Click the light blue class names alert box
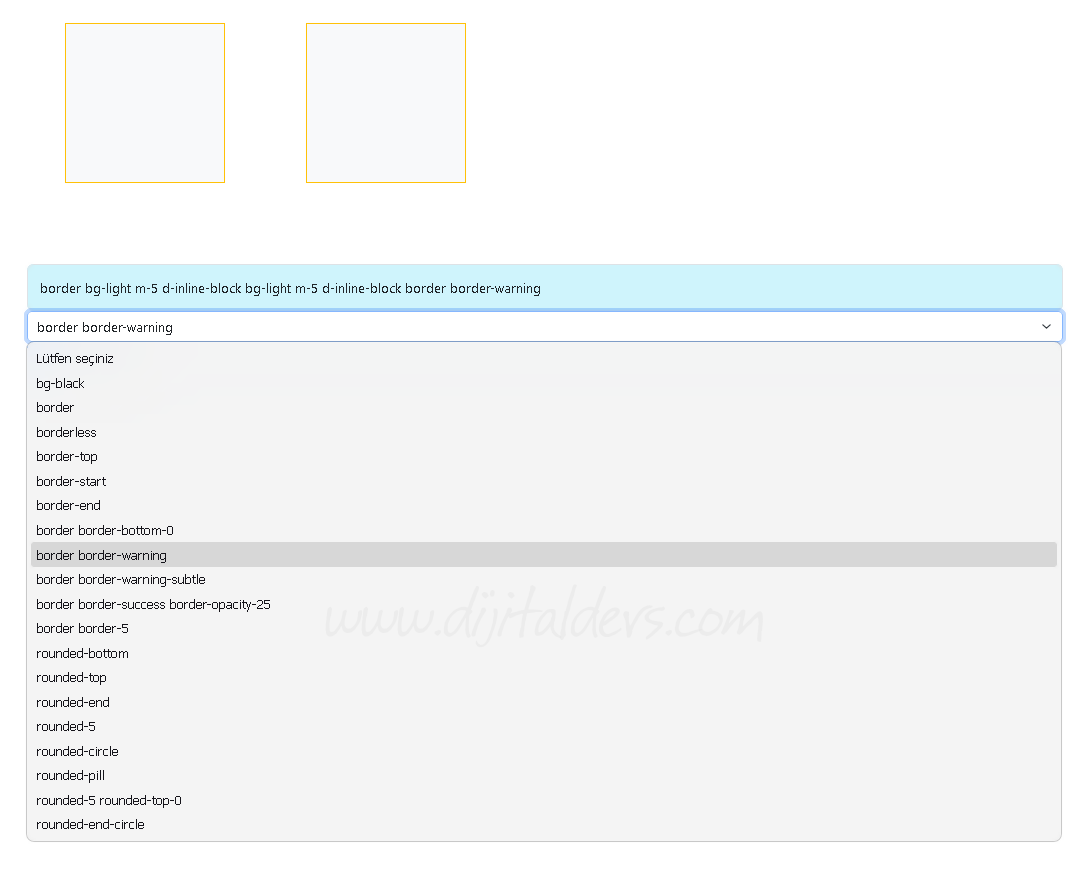 click(x=544, y=288)
